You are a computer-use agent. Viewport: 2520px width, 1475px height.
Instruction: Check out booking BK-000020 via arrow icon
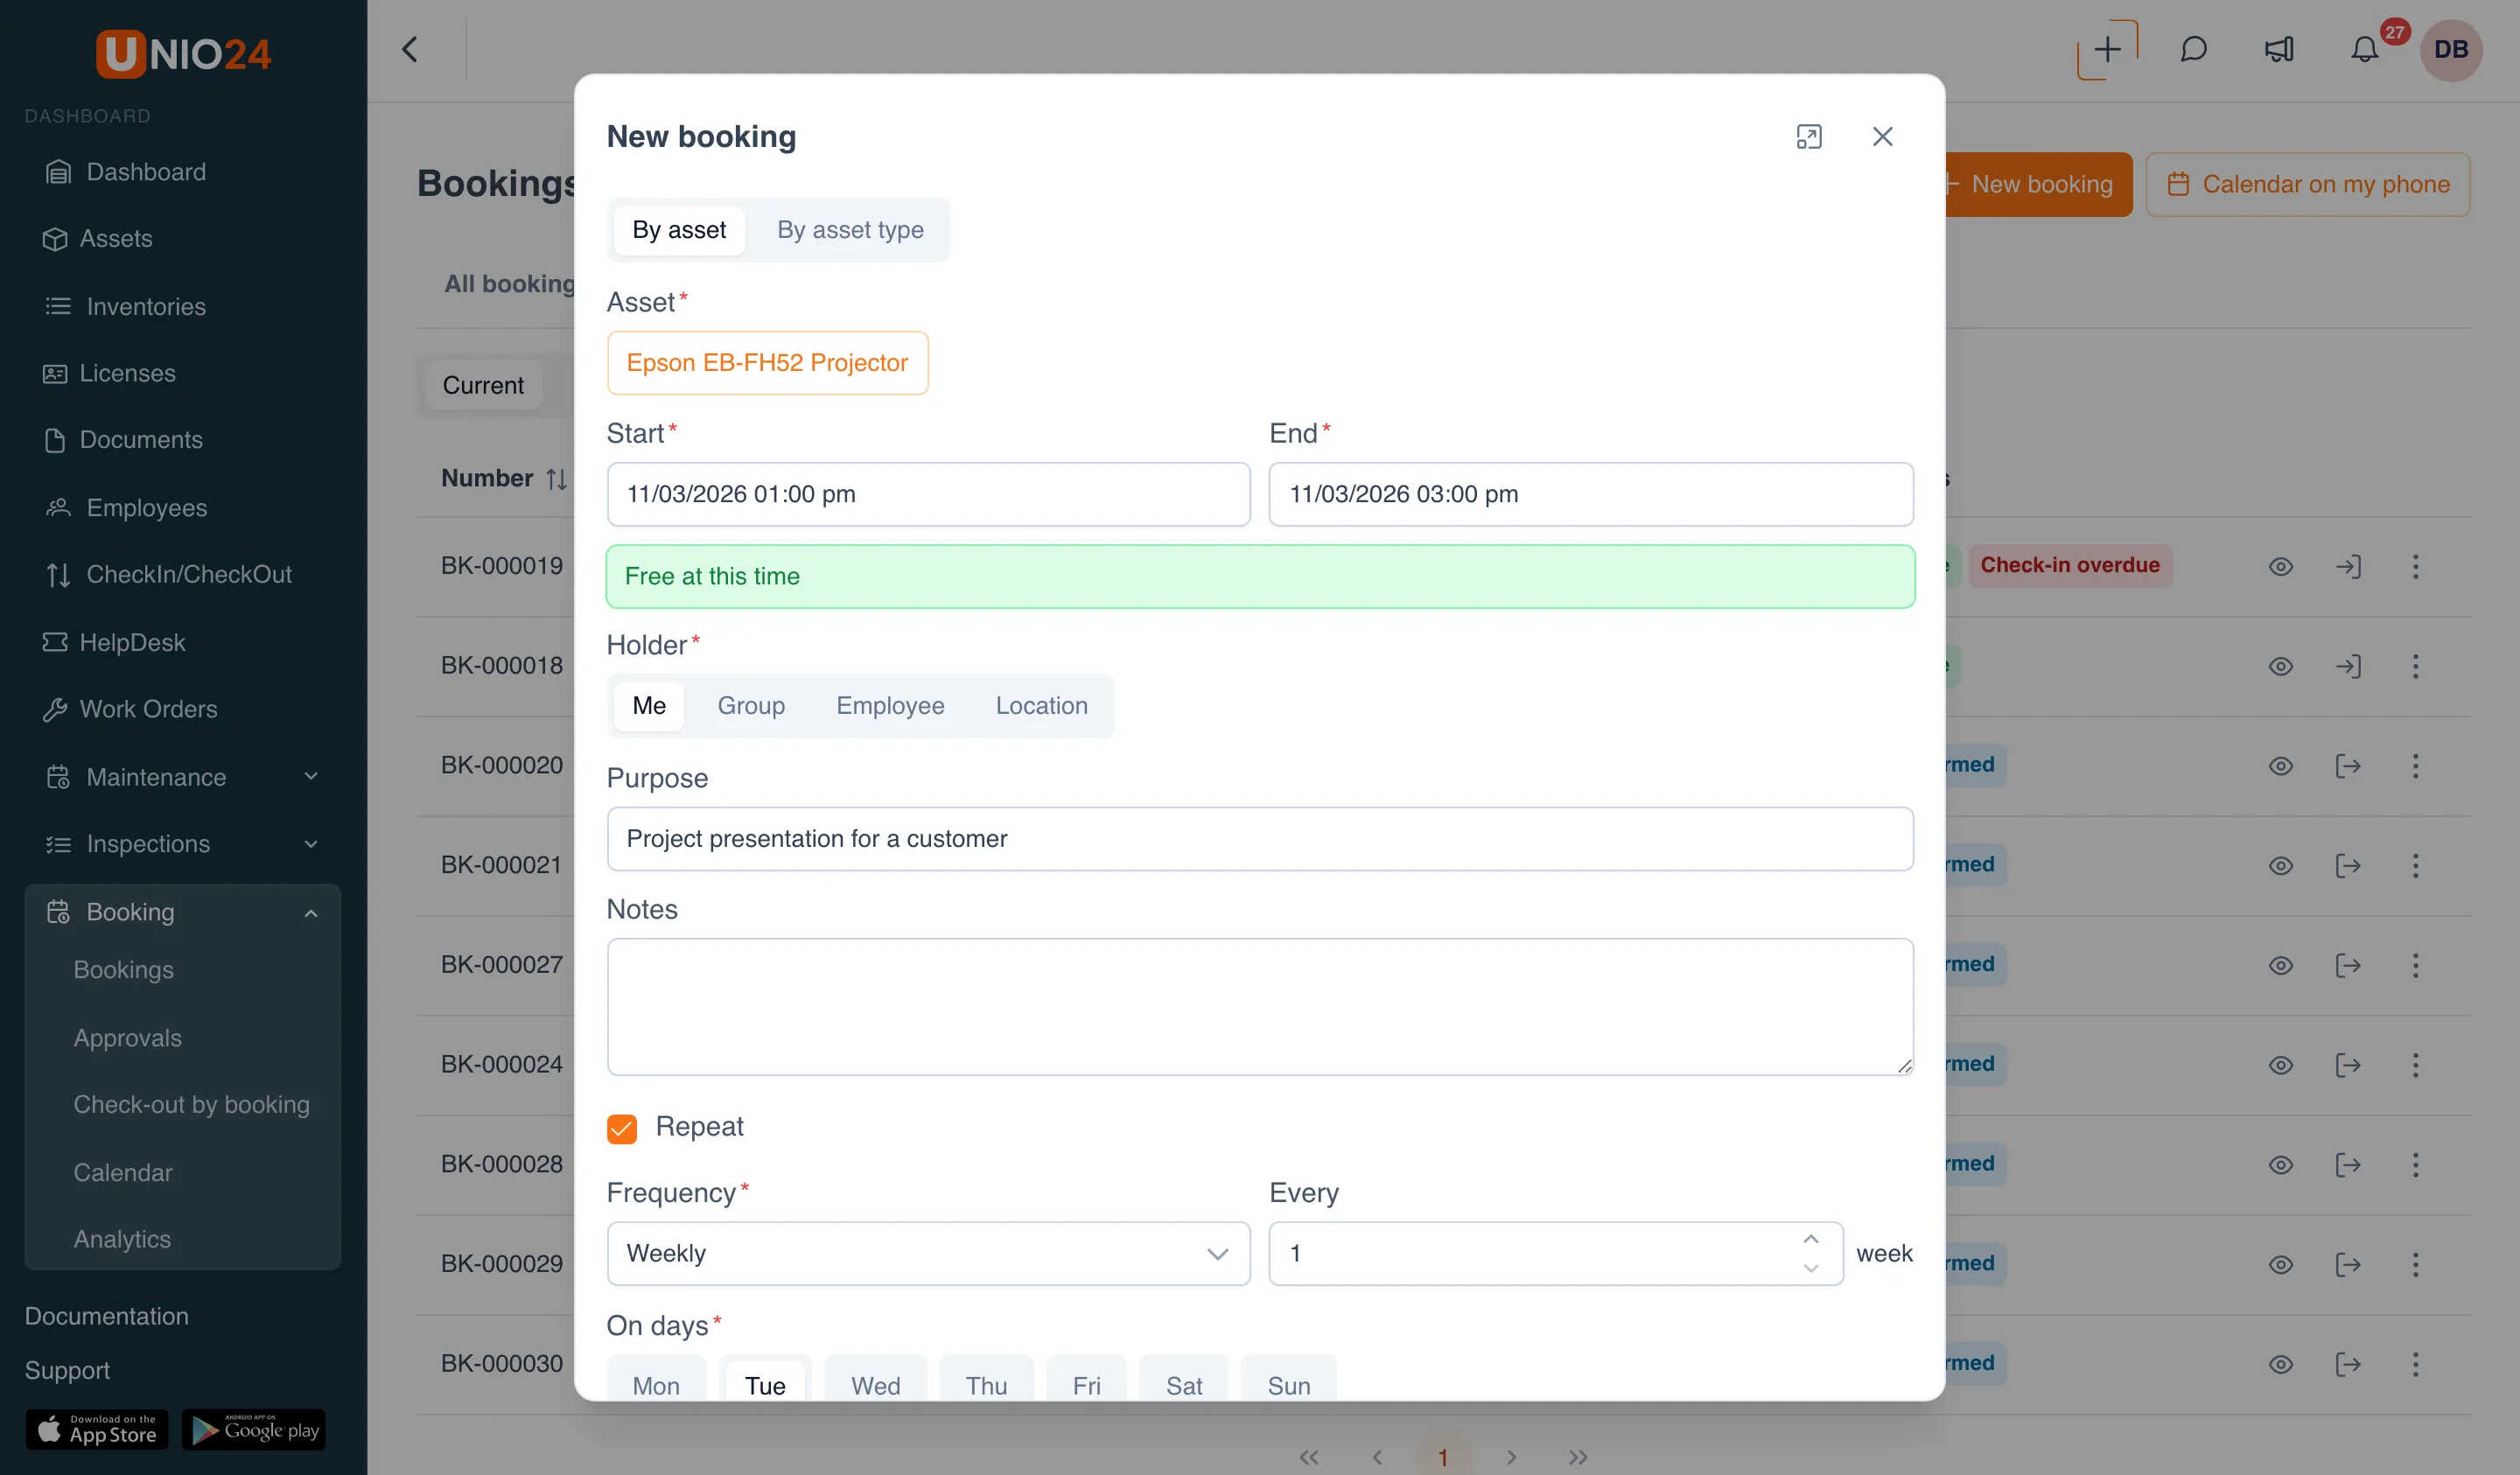(x=2348, y=766)
